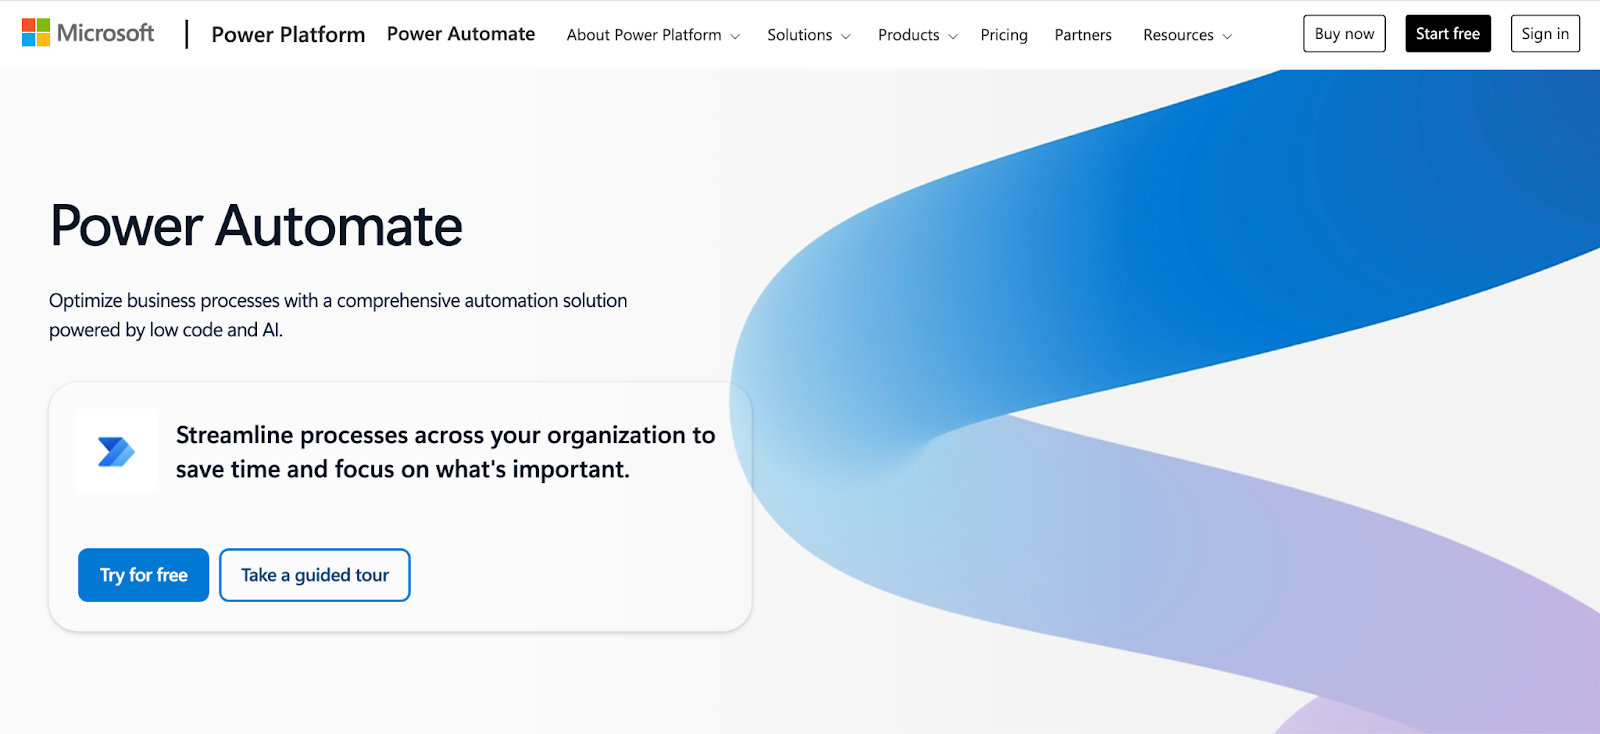Screen dimensions: 1600x734
Task: Open the Pricing page
Action: [x=1004, y=35]
